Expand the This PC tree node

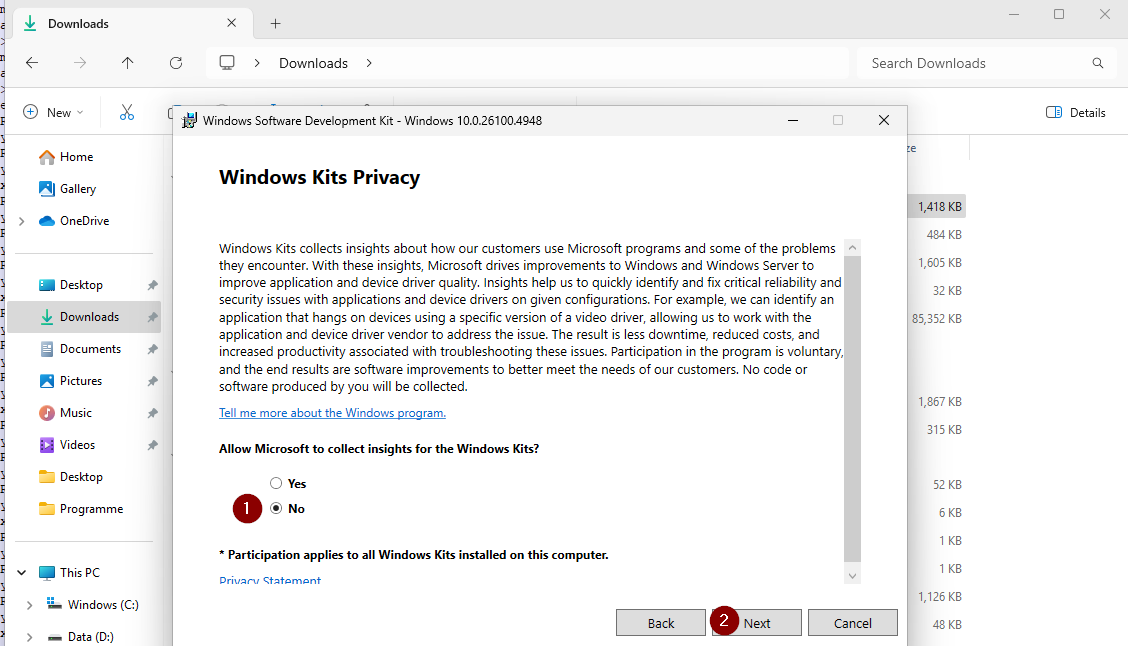(x=21, y=573)
